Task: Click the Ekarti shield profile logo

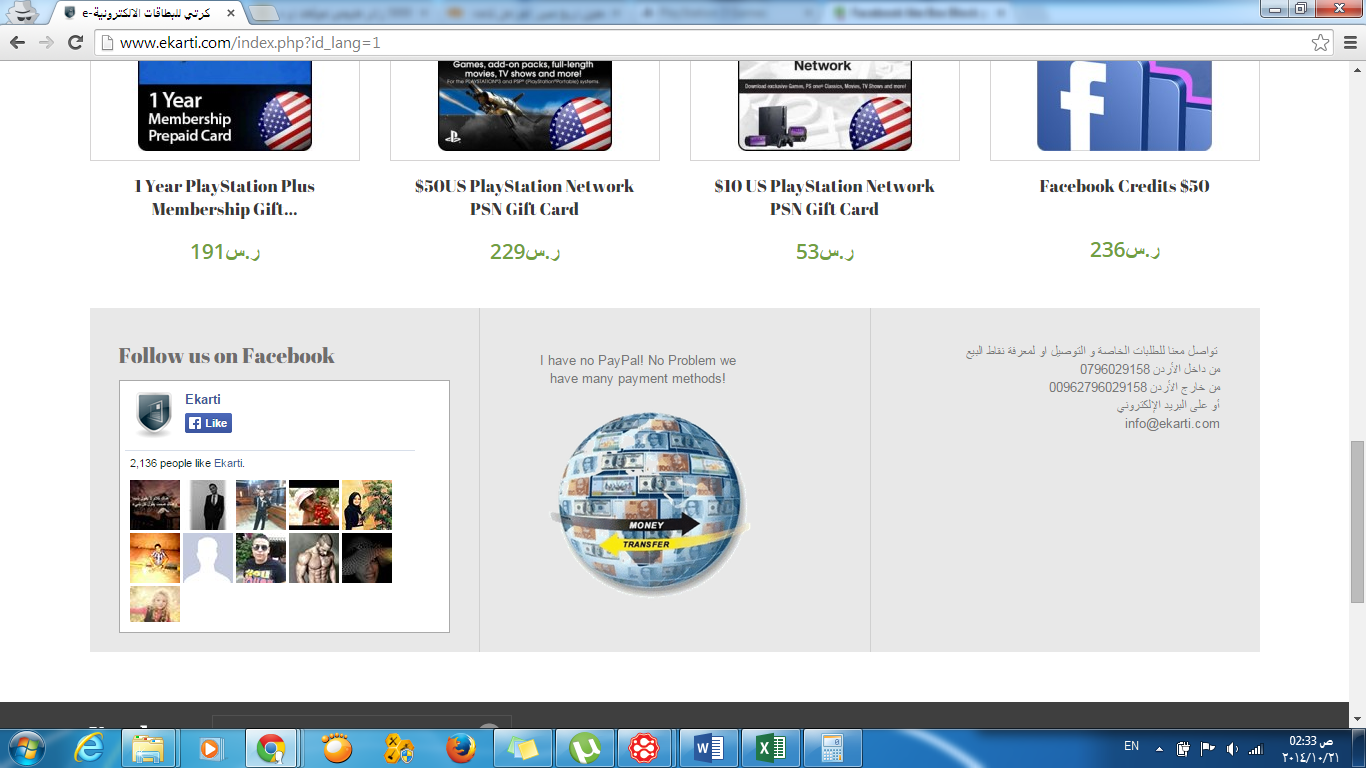Action: [154, 414]
